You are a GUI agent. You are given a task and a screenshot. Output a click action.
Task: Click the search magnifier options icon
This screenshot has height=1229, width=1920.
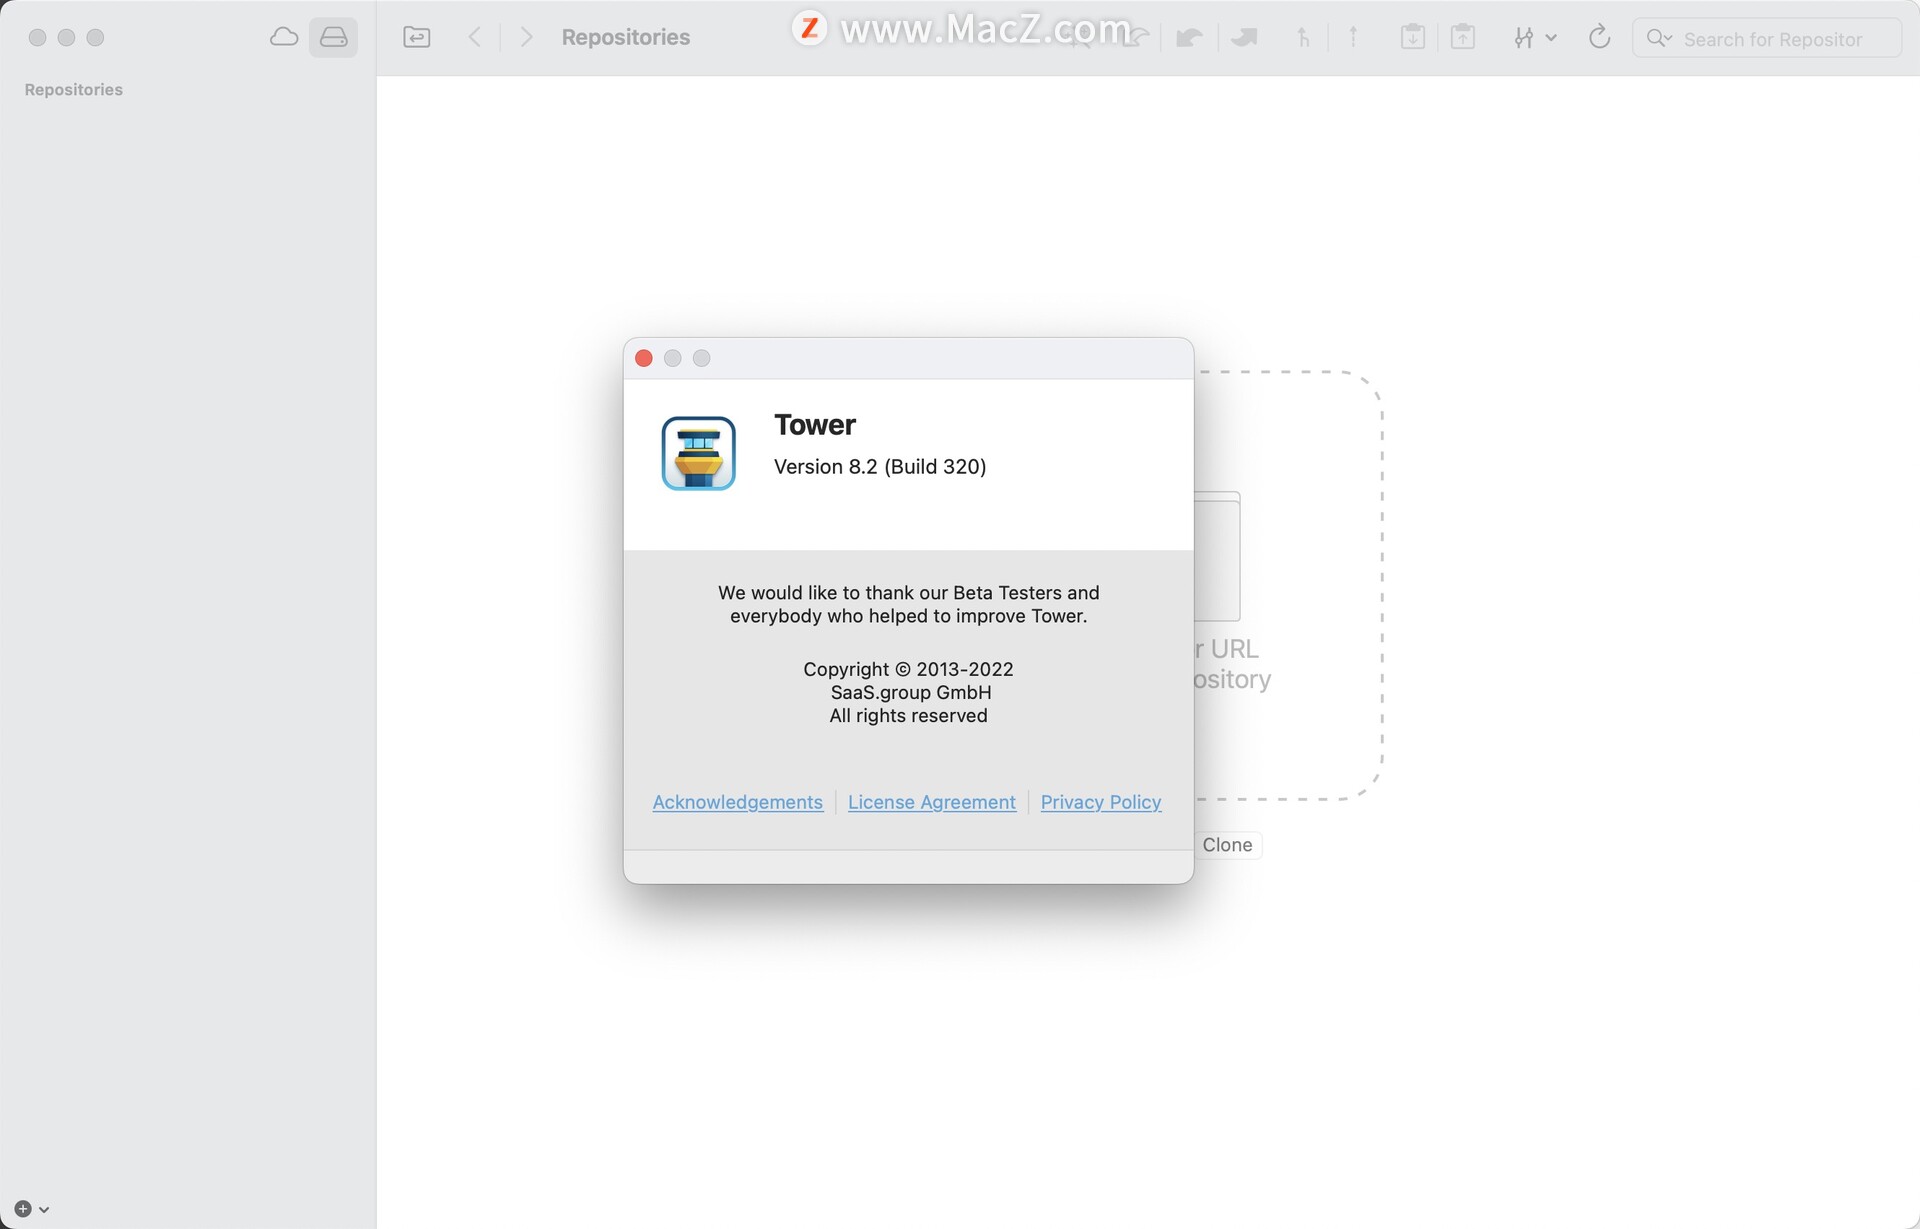coord(1659,38)
